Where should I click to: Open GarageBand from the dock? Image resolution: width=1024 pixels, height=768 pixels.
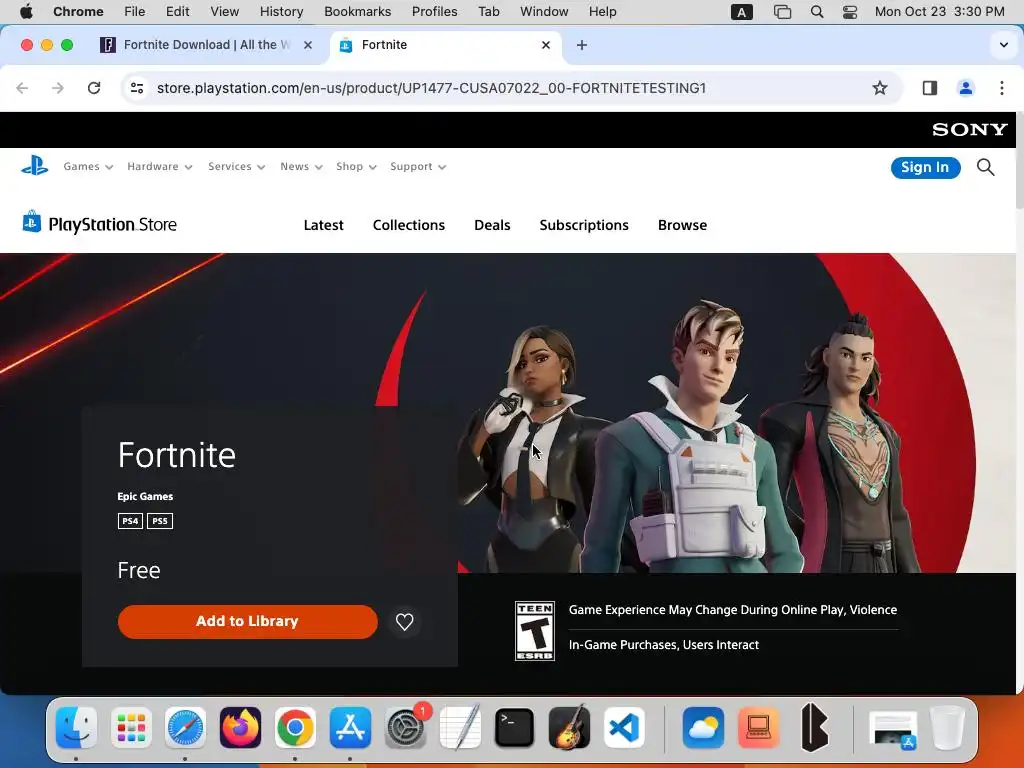pyautogui.click(x=569, y=727)
